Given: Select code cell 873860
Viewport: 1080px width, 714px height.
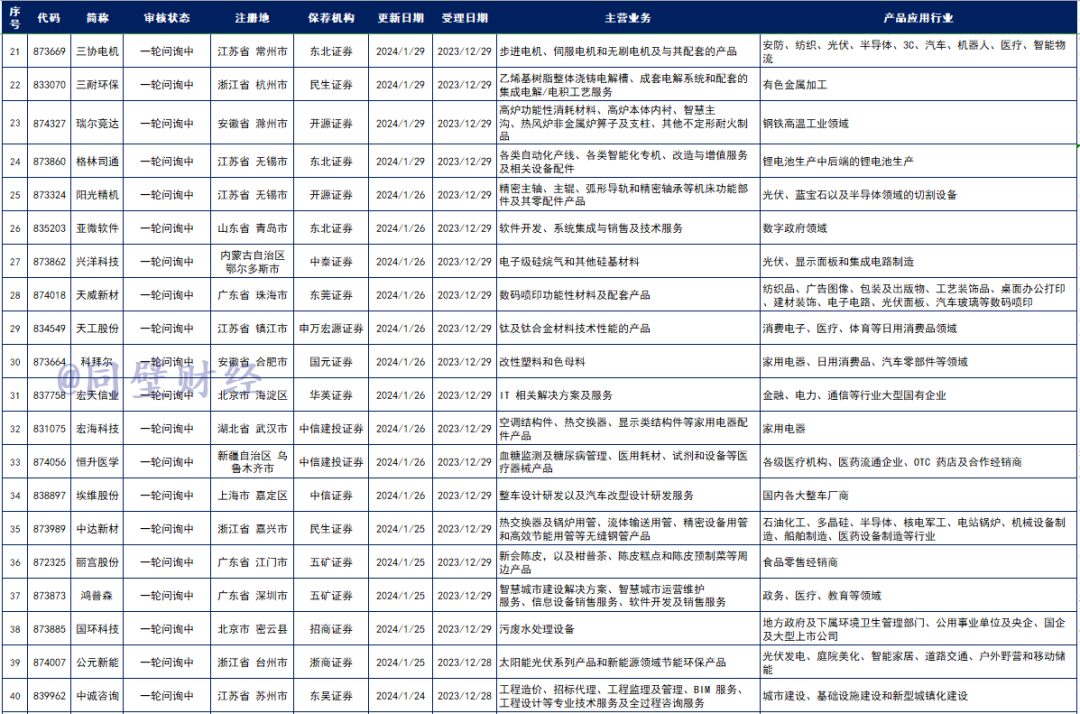Looking at the screenshot, I should pyautogui.click(x=50, y=162).
